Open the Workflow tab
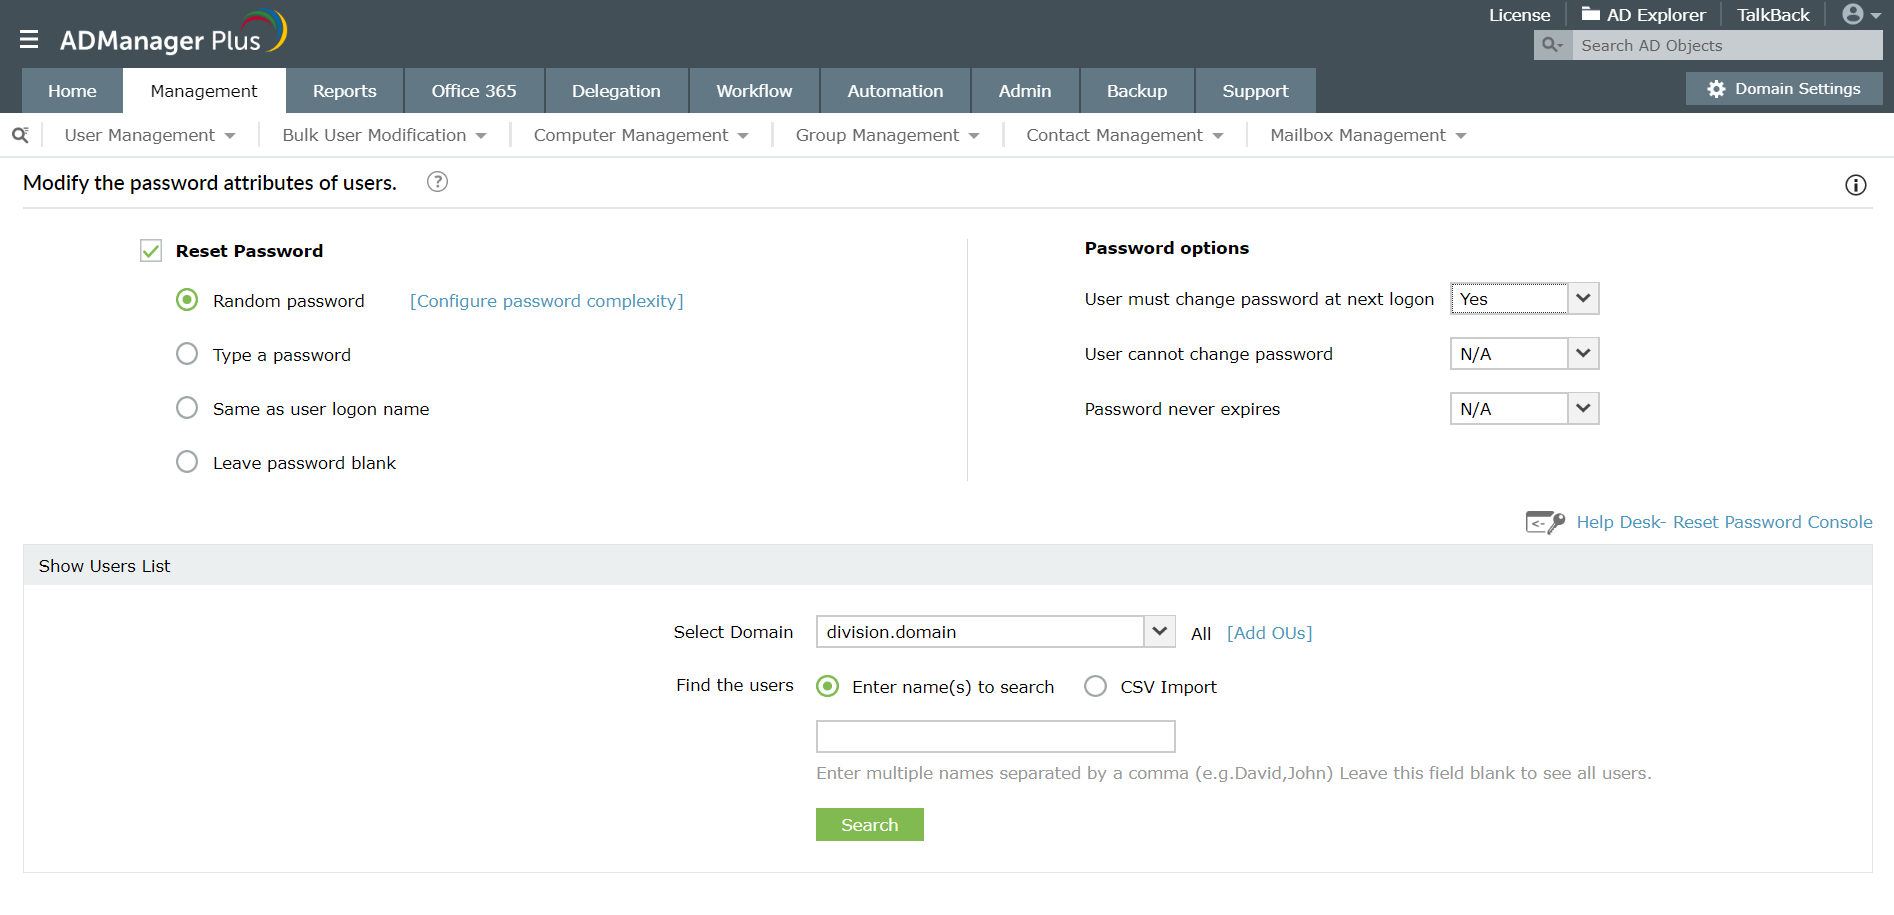This screenshot has width=1894, height=915. coord(754,91)
